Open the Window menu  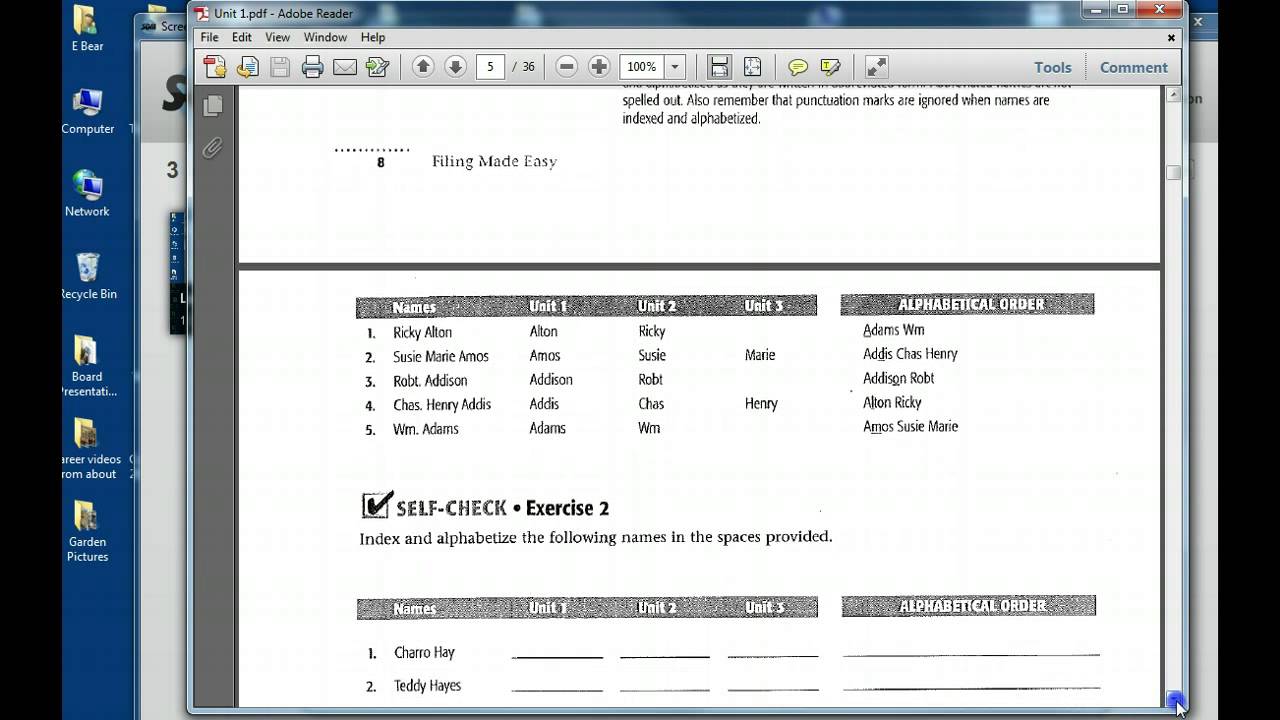[x=325, y=37]
